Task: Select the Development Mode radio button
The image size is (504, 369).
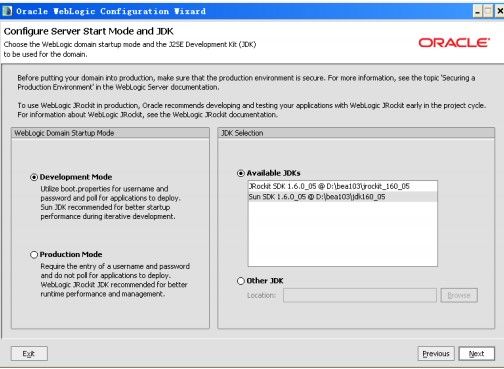Action: pos(34,177)
